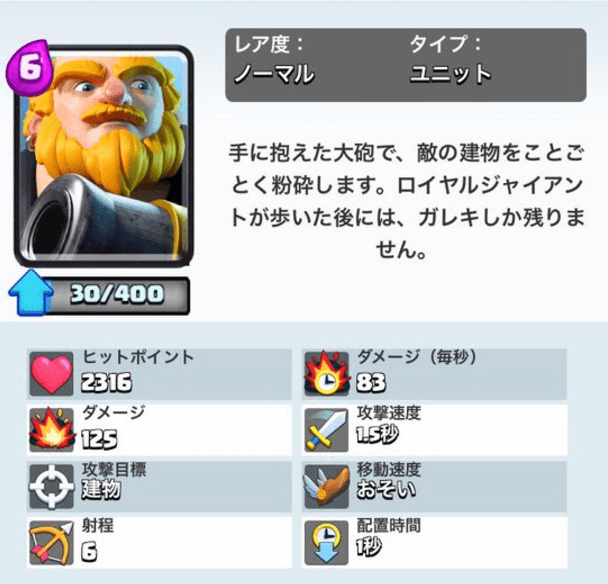Select the 射程 6 stat row
Screen dimensions: 608x584
pyautogui.click(x=159, y=543)
